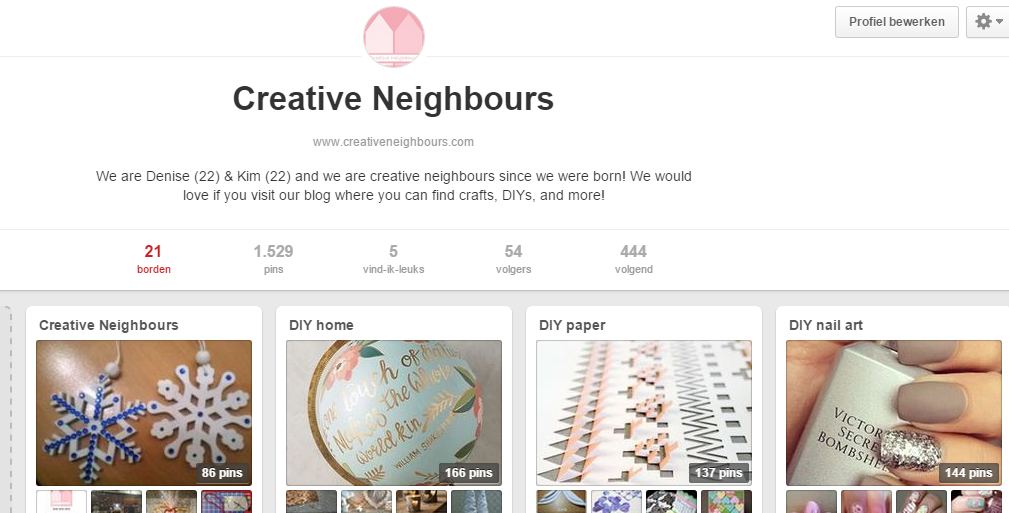Visit www.creativeneighbours.com link
Image resolution: width=1009 pixels, height=513 pixels.
coord(393,142)
